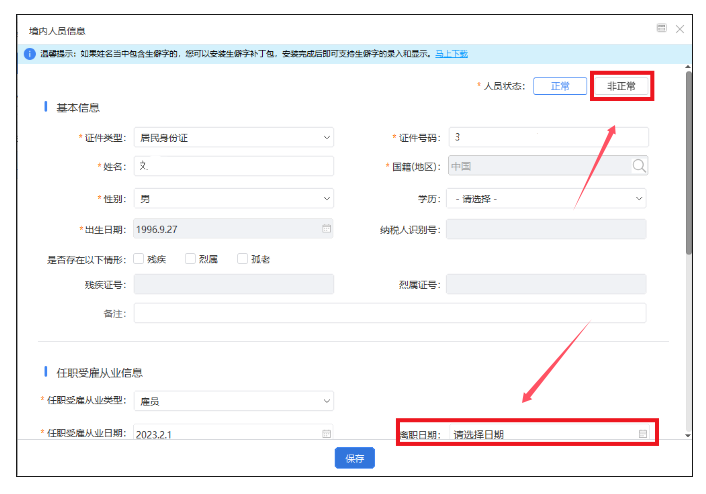
Task: Check the 残疾 checkbox
Action: click(139, 258)
